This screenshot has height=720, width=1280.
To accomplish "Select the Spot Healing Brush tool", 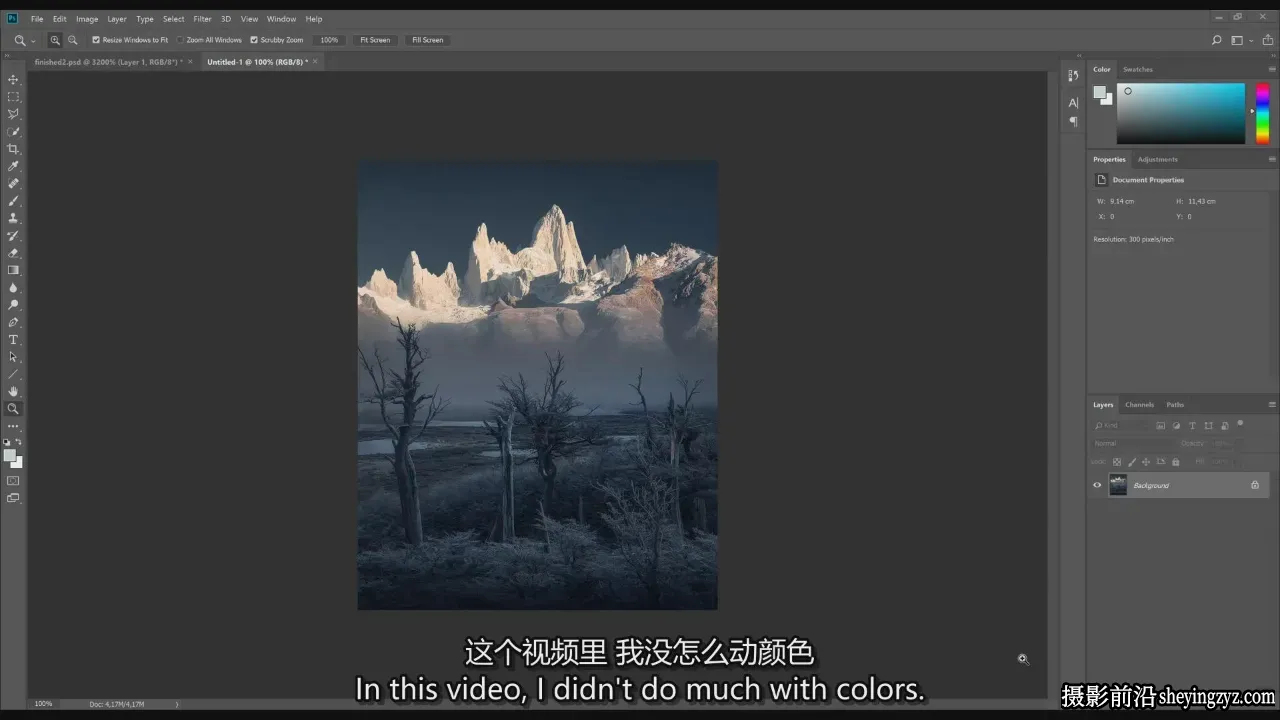I will click(13, 183).
